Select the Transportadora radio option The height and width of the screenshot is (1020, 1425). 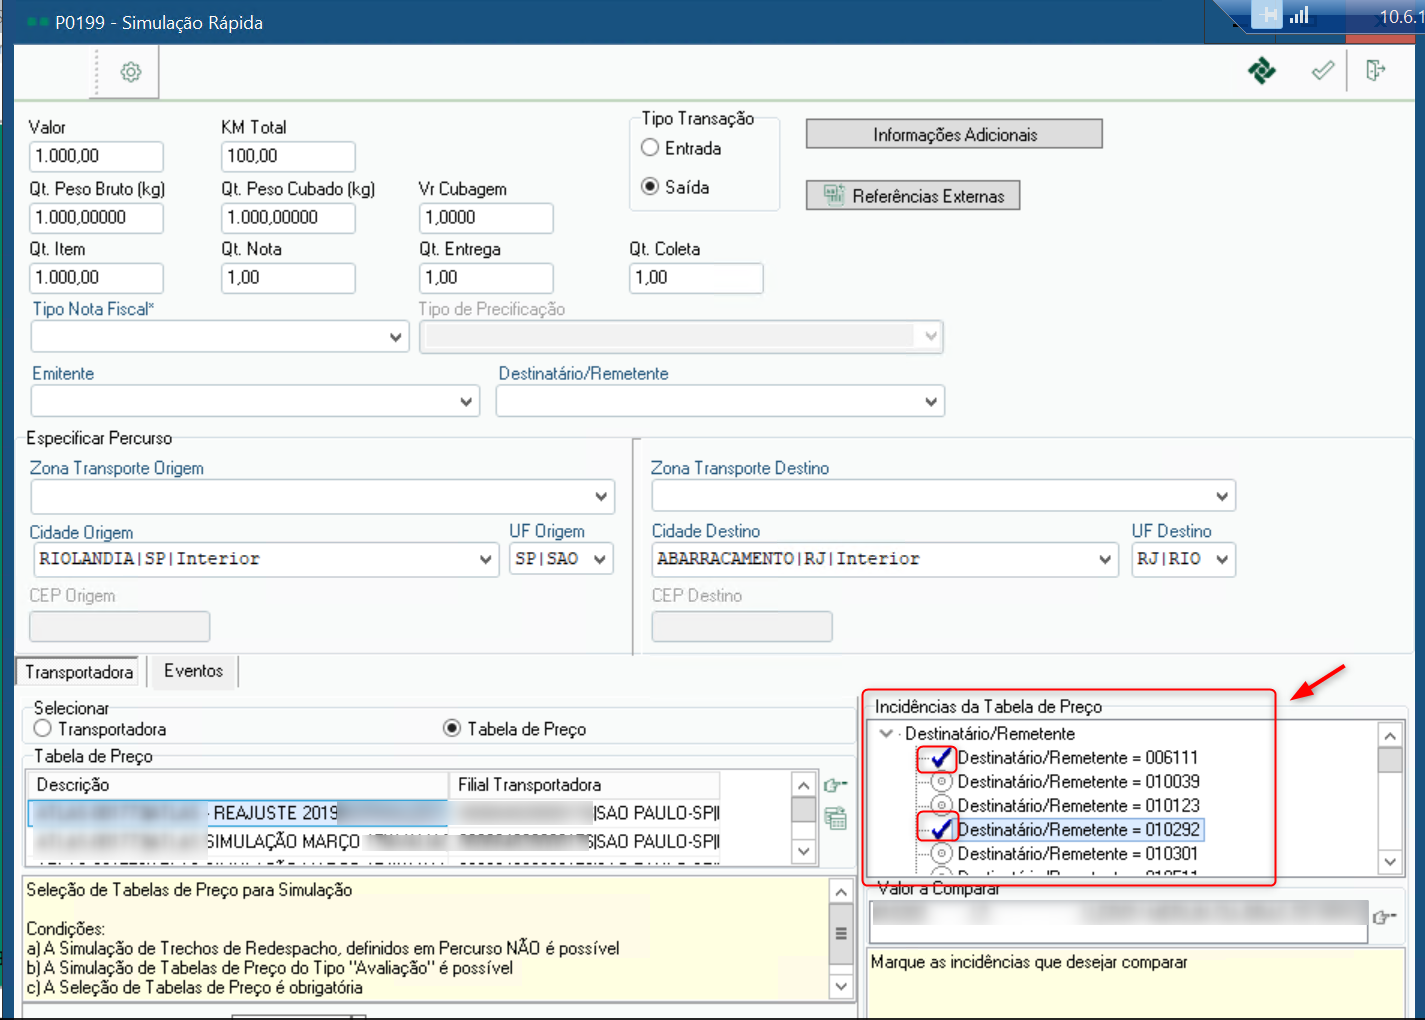coord(42,728)
